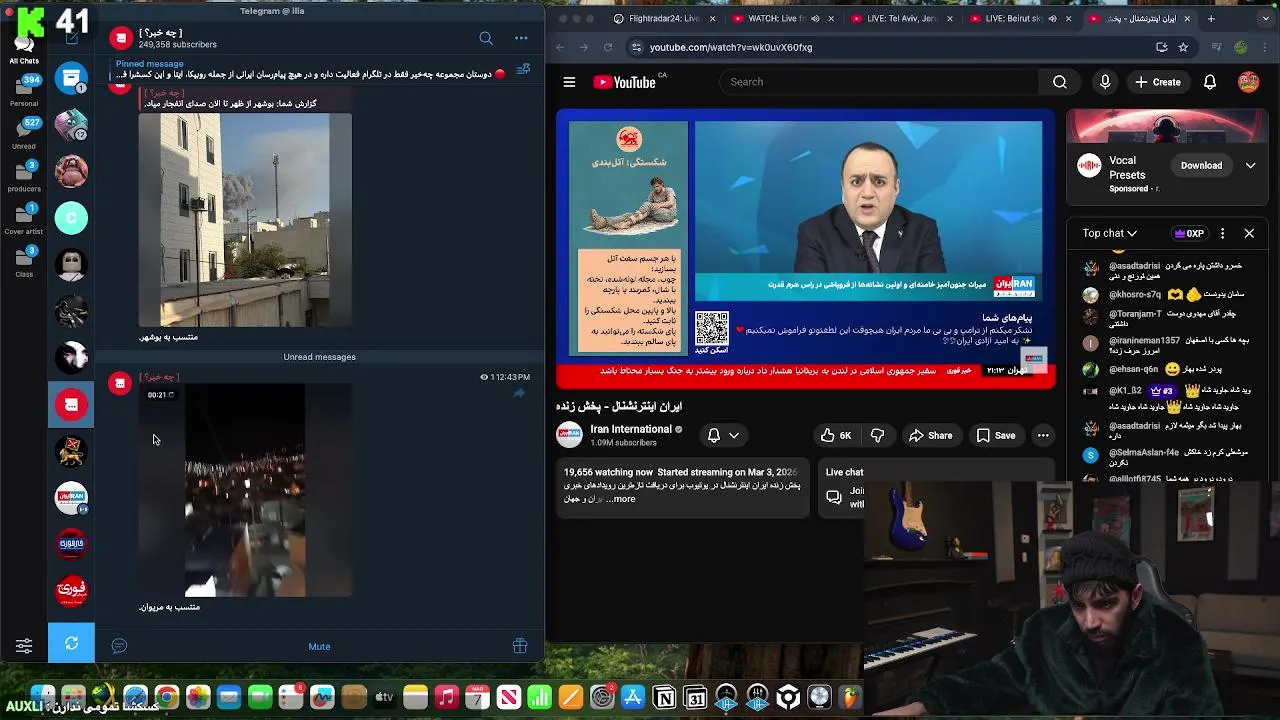Image resolution: width=1280 pixels, height=720 pixels.
Task: Forward the 1:12:43 PM video message
Action: pyautogui.click(x=519, y=394)
